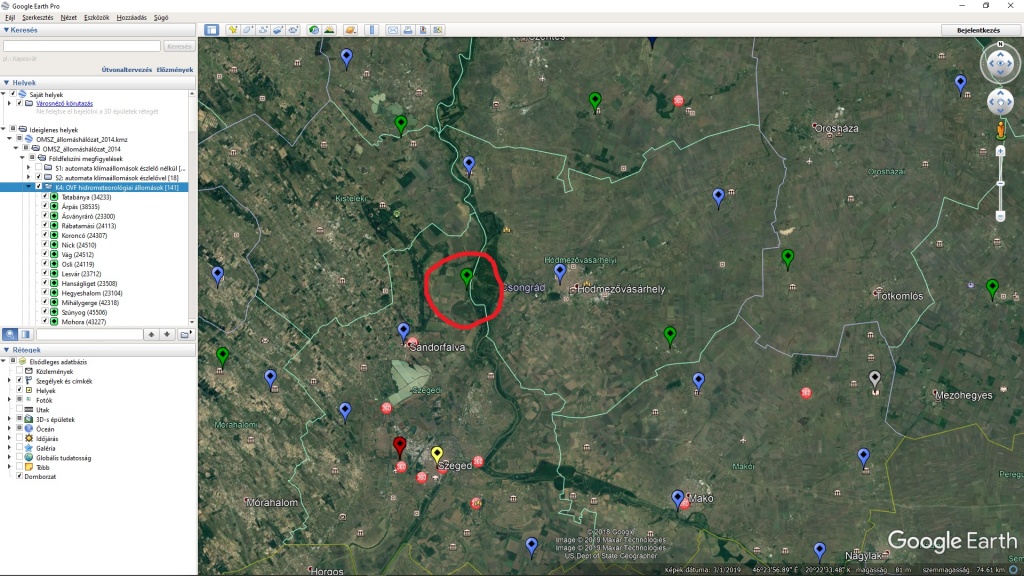Uncheck the Domborzat layer checkbox
Screen dimensions: 1024x576
tap(19, 476)
